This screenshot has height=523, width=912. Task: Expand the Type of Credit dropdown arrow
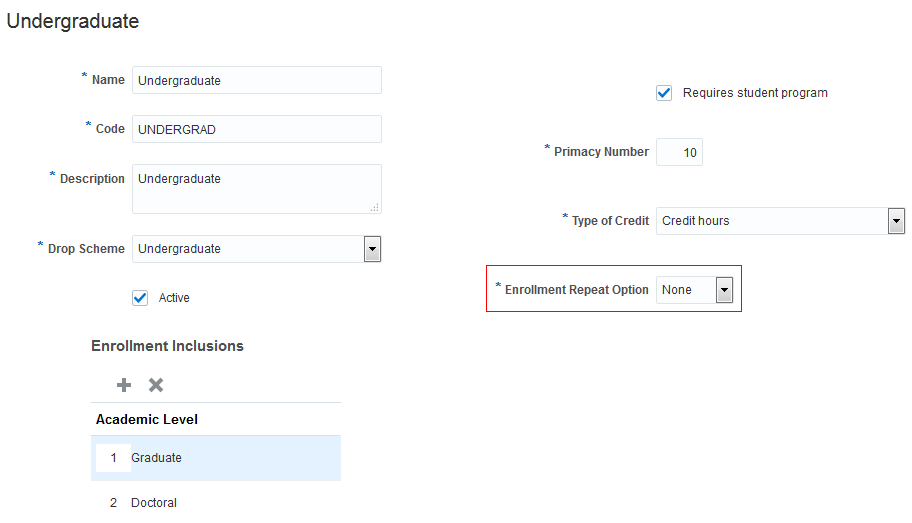click(896, 221)
